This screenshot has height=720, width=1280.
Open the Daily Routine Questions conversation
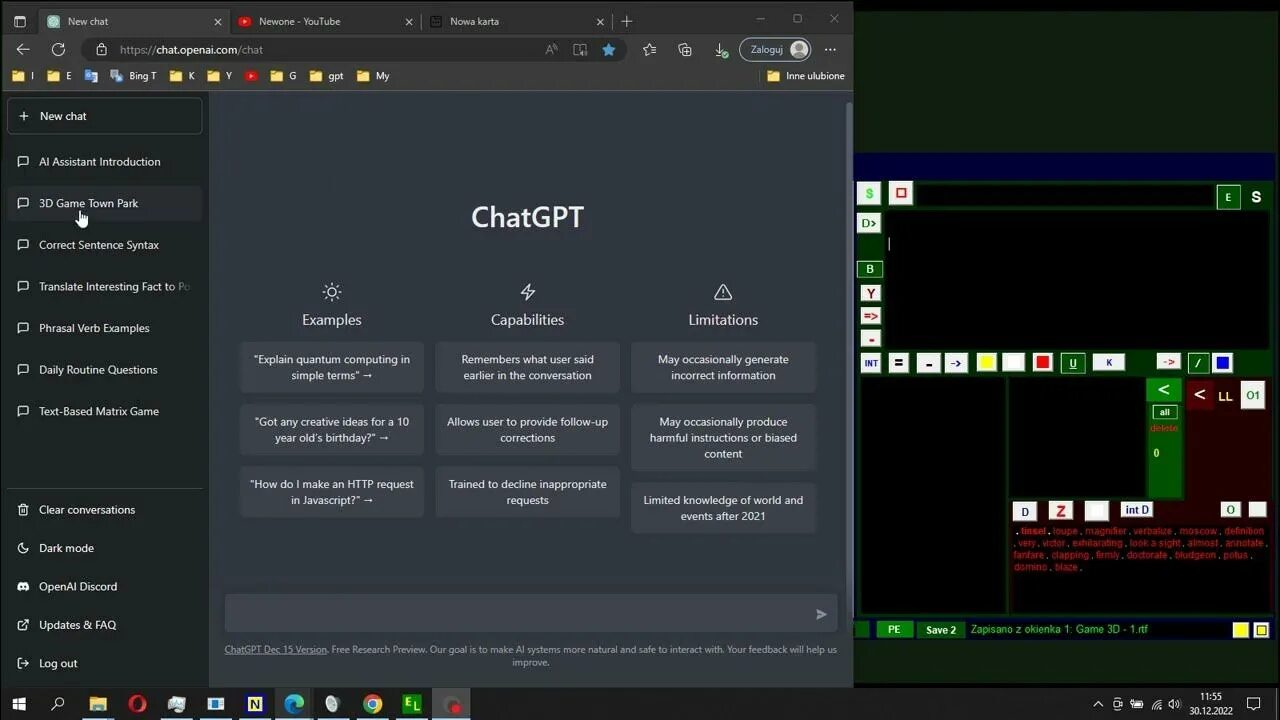(104, 370)
